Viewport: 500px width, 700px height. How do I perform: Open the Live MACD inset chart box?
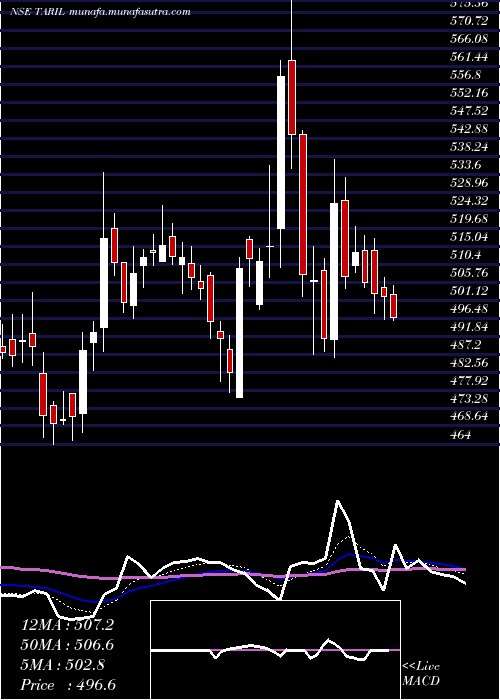pyautogui.click(x=275, y=650)
